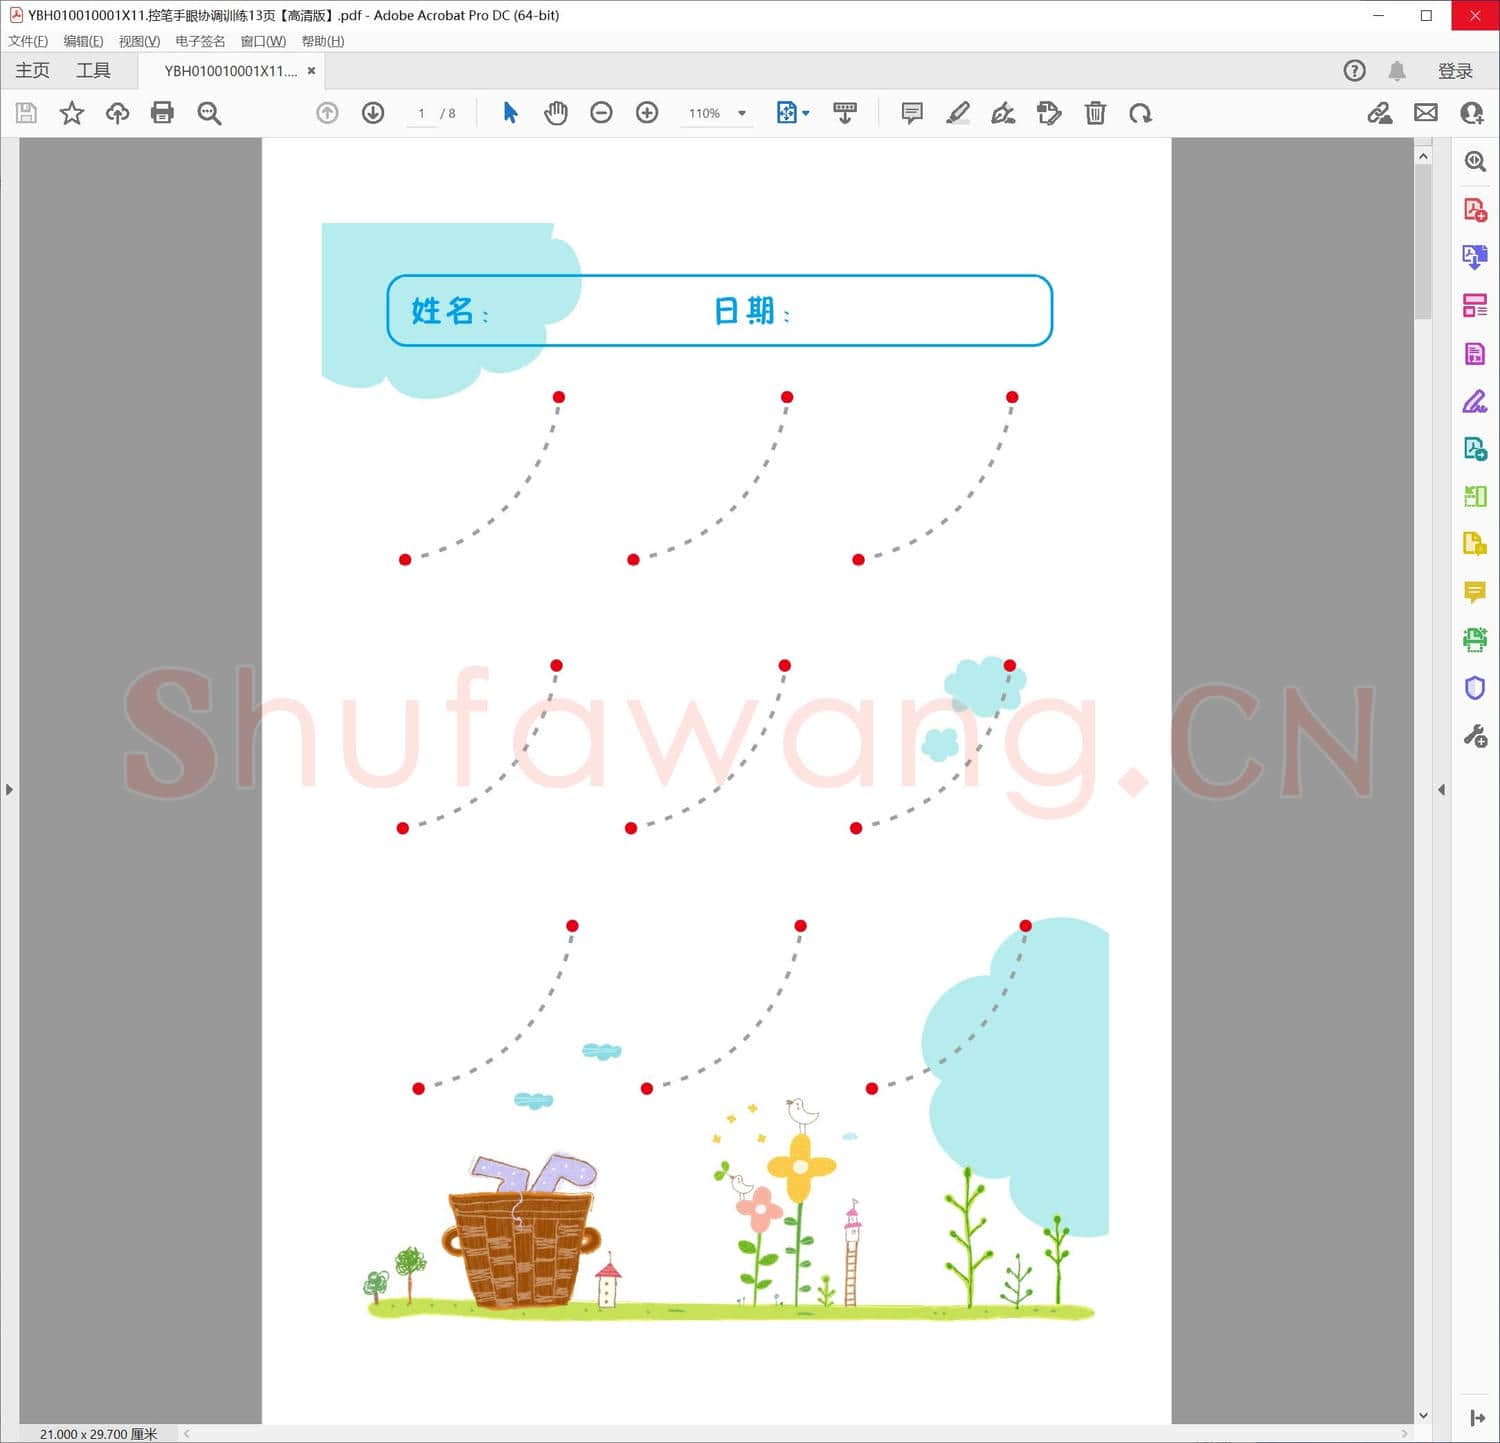Open notifications bell icon
The height and width of the screenshot is (1443, 1500).
click(x=1397, y=71)
